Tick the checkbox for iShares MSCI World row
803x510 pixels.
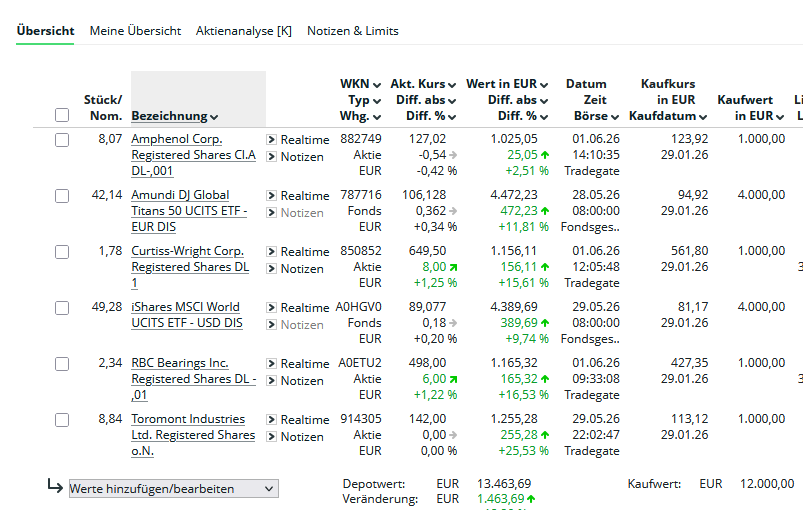pos(62,308)
